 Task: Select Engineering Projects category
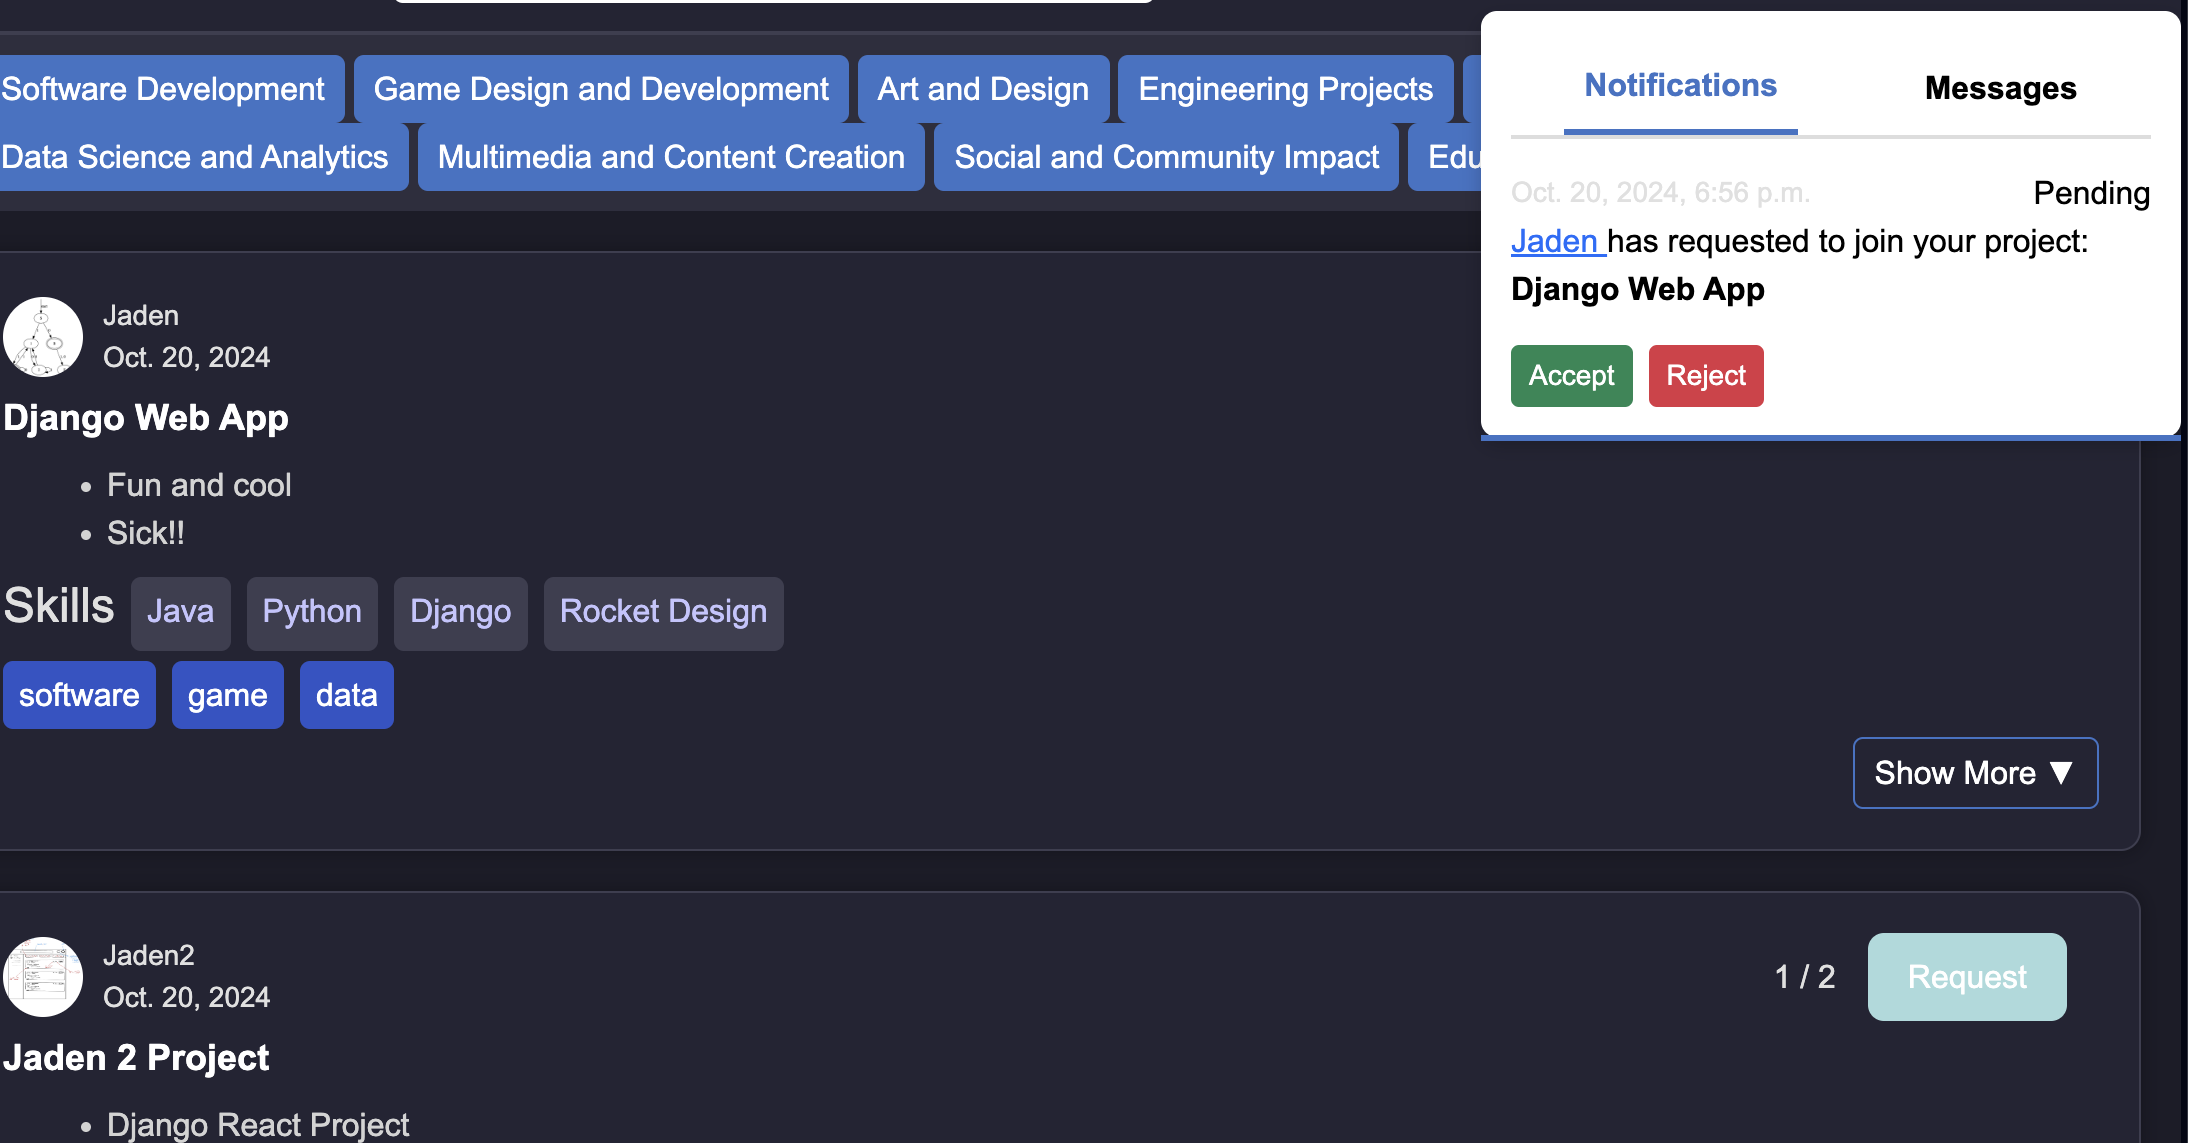[x=1285, y=90]
